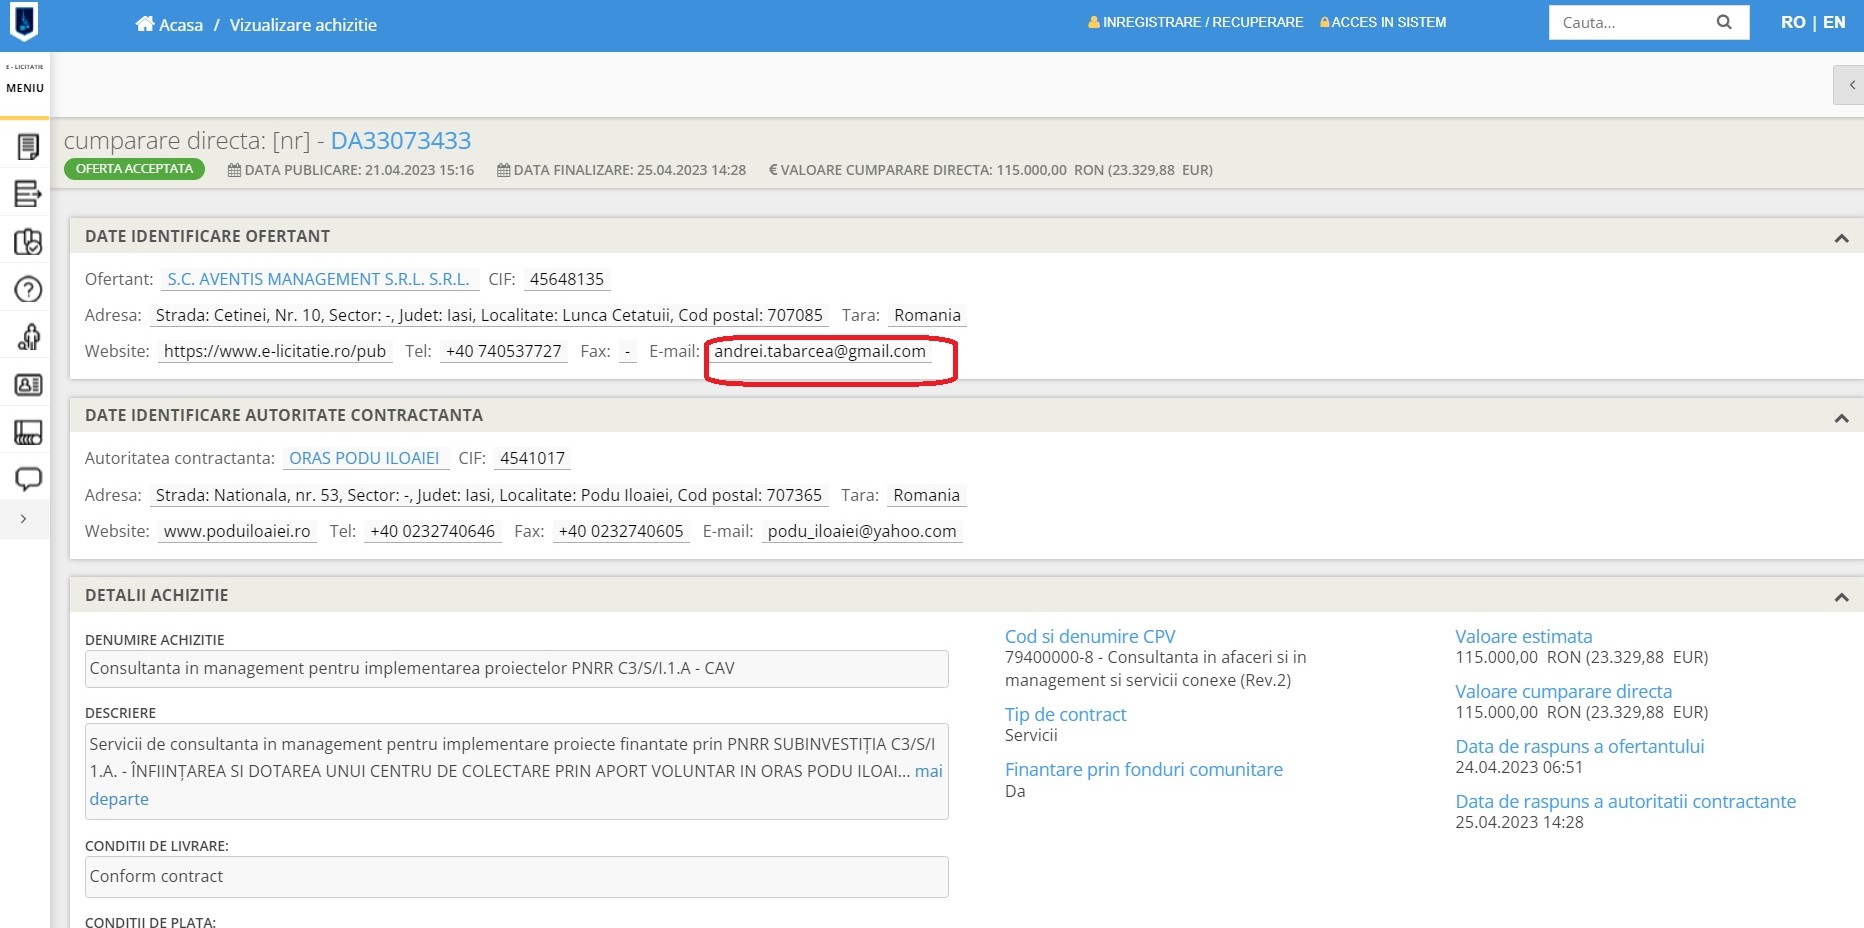Click the DATA FINALIZARE calendar icon
This screenshot has height=928, width=1864.
[503, 170]
